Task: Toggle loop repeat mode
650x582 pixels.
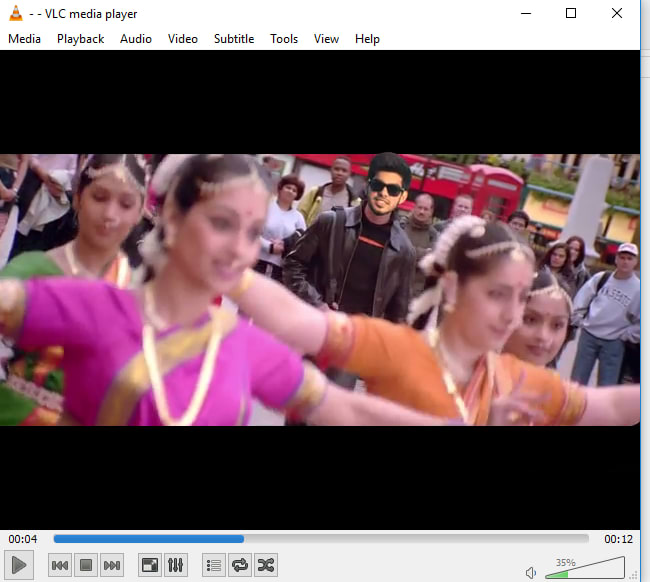Action: coord(240,565)
